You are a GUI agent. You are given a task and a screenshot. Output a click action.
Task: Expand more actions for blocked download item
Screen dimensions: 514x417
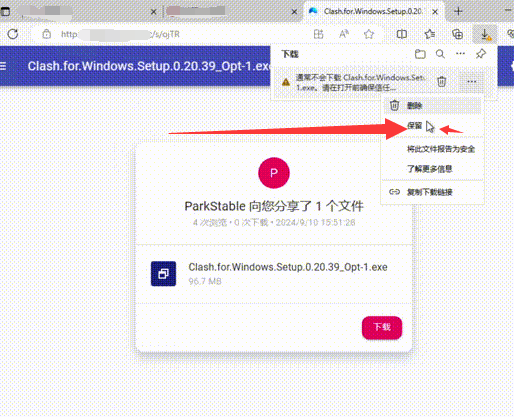[471, 82]
